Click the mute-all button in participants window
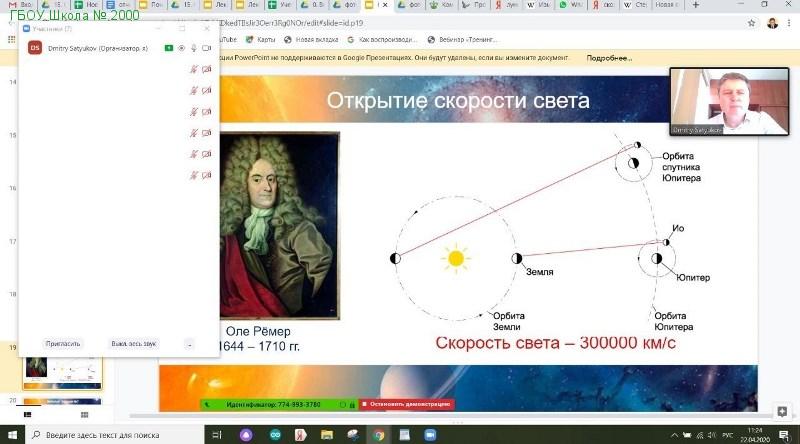 [x=134, y=343]
